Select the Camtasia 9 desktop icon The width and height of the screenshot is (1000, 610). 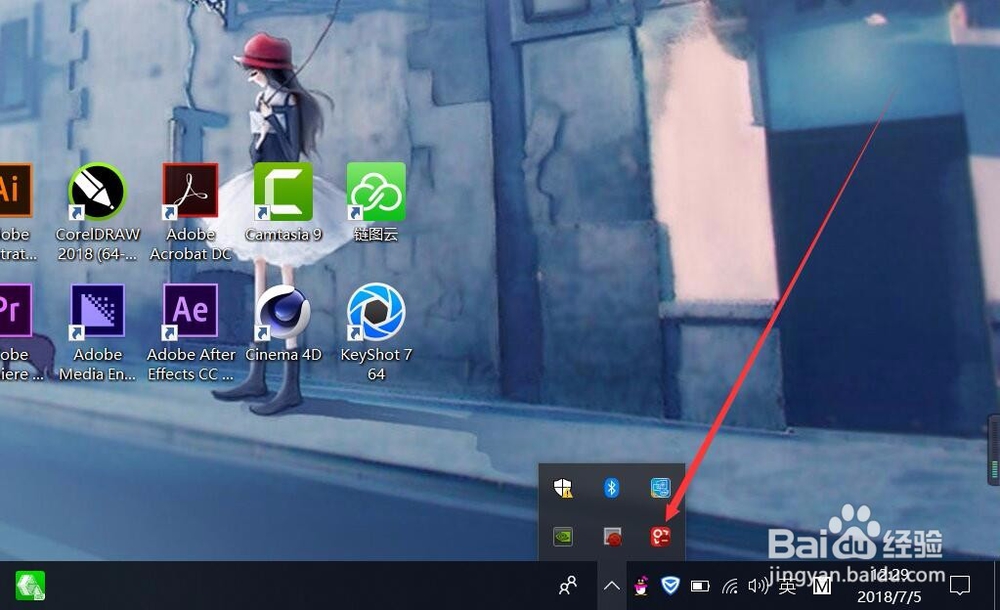coord(283,191)
